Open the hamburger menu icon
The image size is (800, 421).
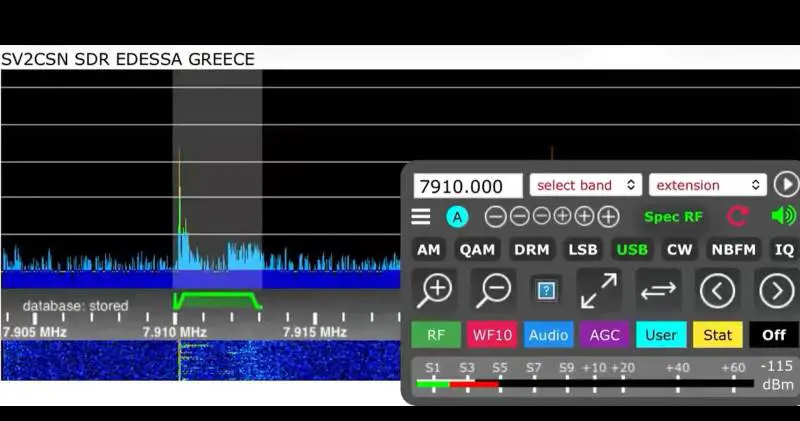point(421,216)
